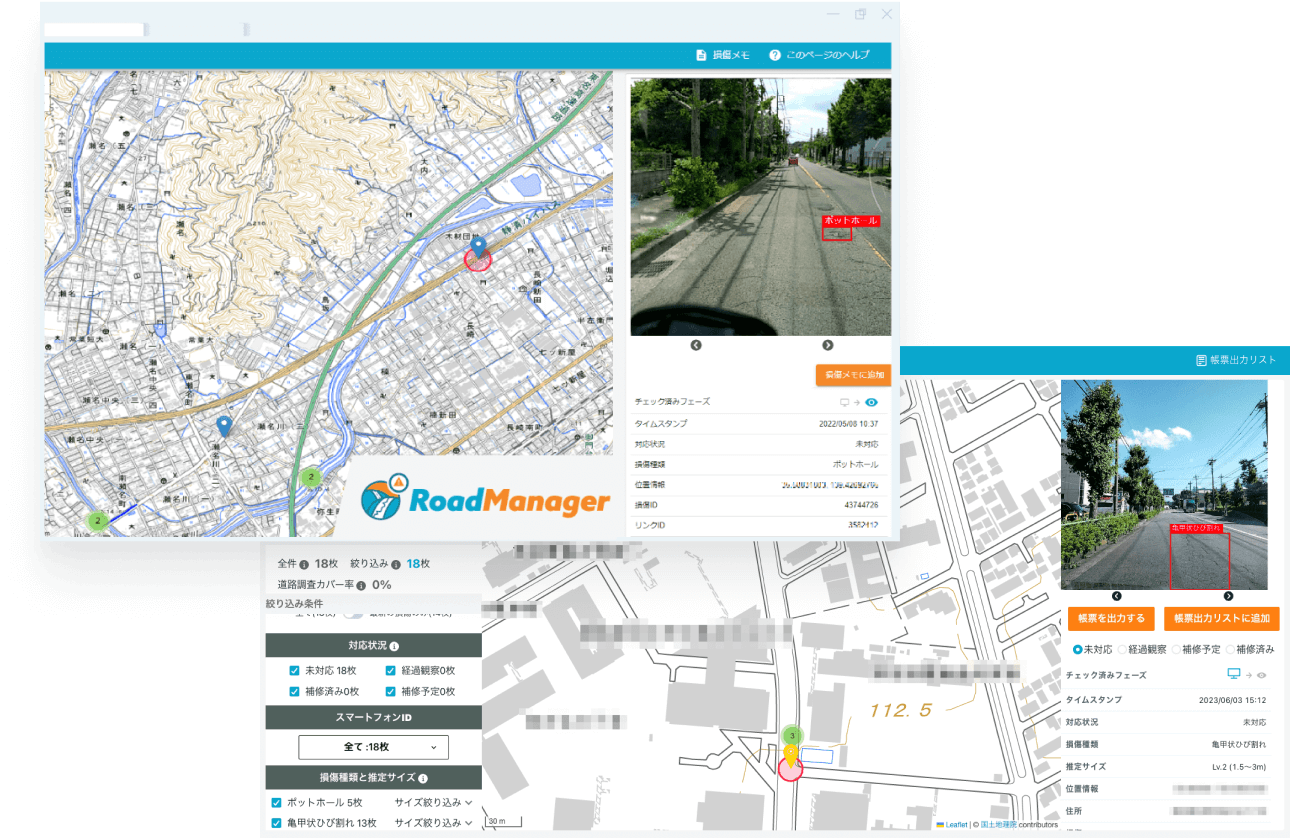This screenshot has width=1290, height=838.
Task: Click 損傷メモに追加 orange button
Action: [x=853, y=374]
